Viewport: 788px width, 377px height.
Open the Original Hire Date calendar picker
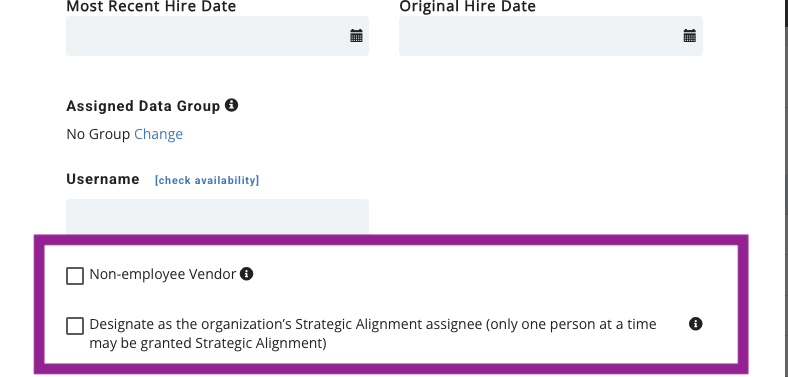[x=690, y=36]
